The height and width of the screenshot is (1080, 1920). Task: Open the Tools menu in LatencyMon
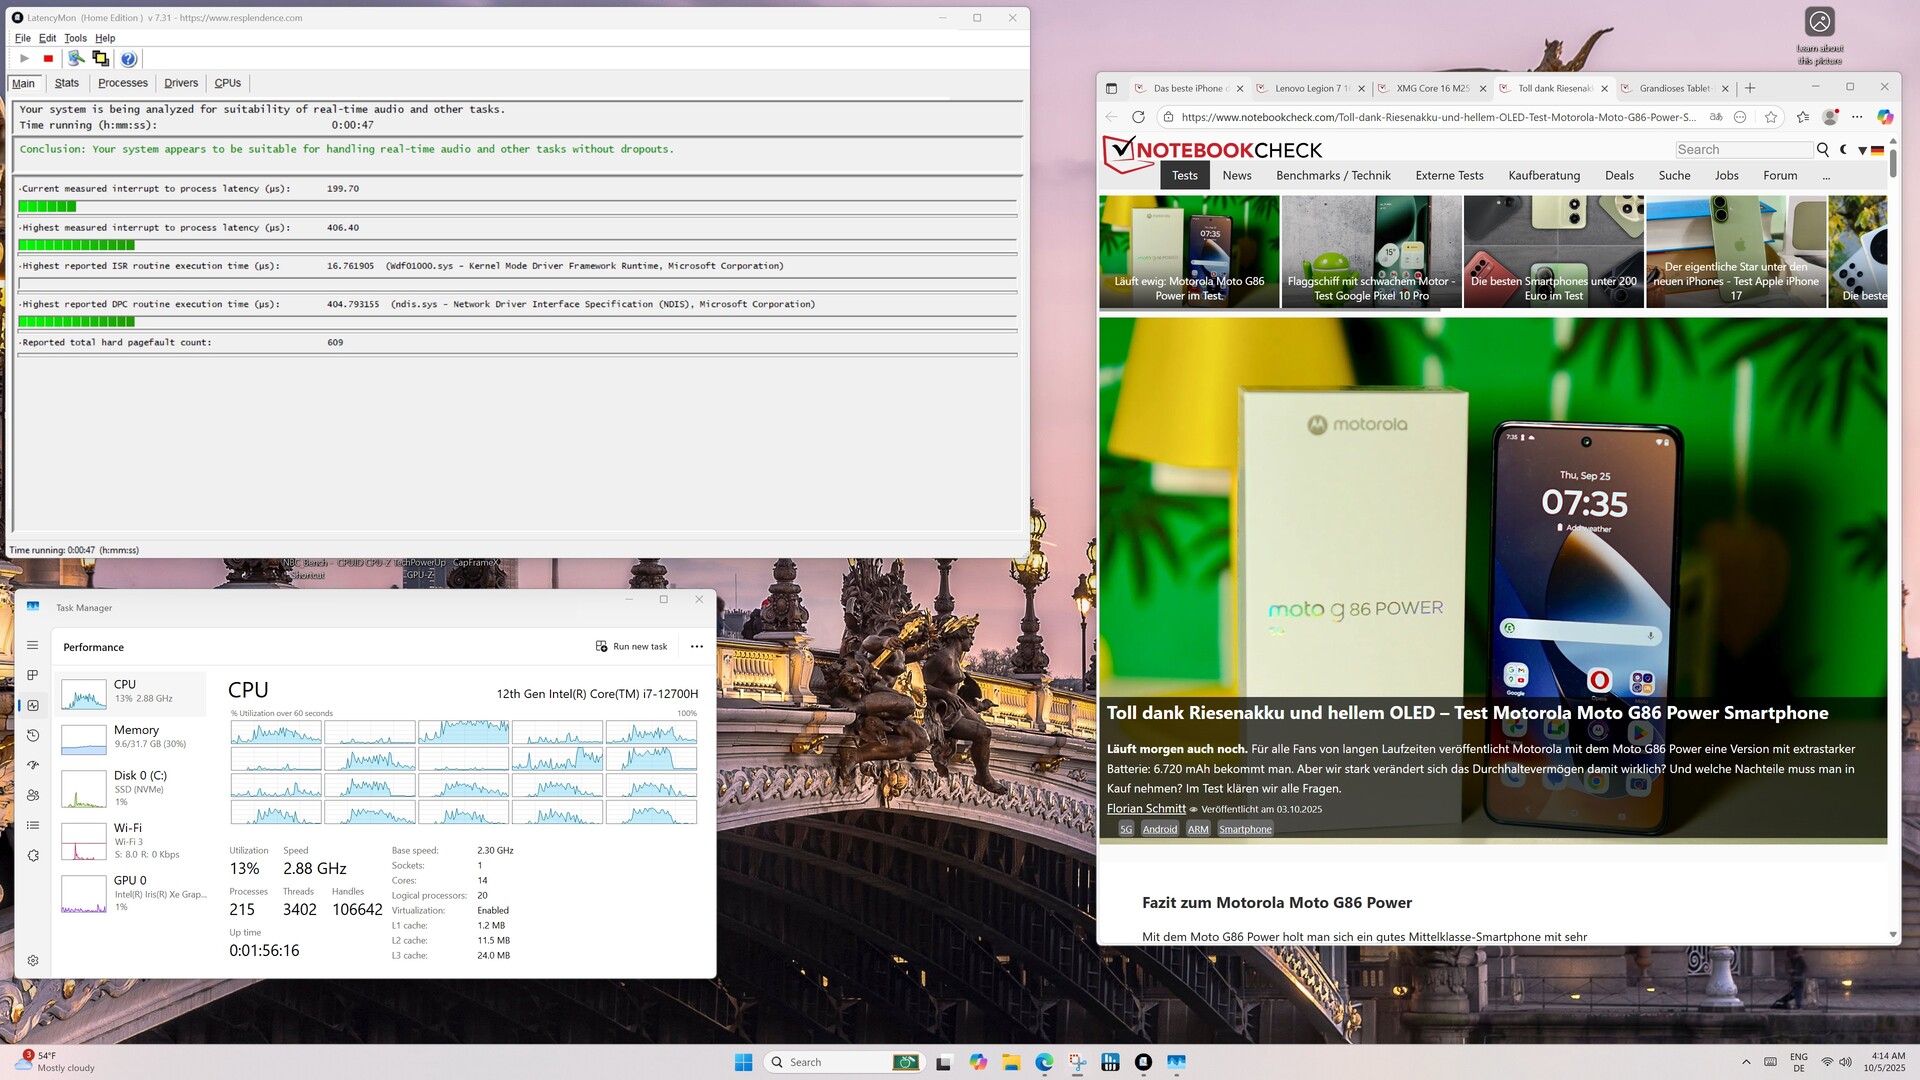click(75, 38)
